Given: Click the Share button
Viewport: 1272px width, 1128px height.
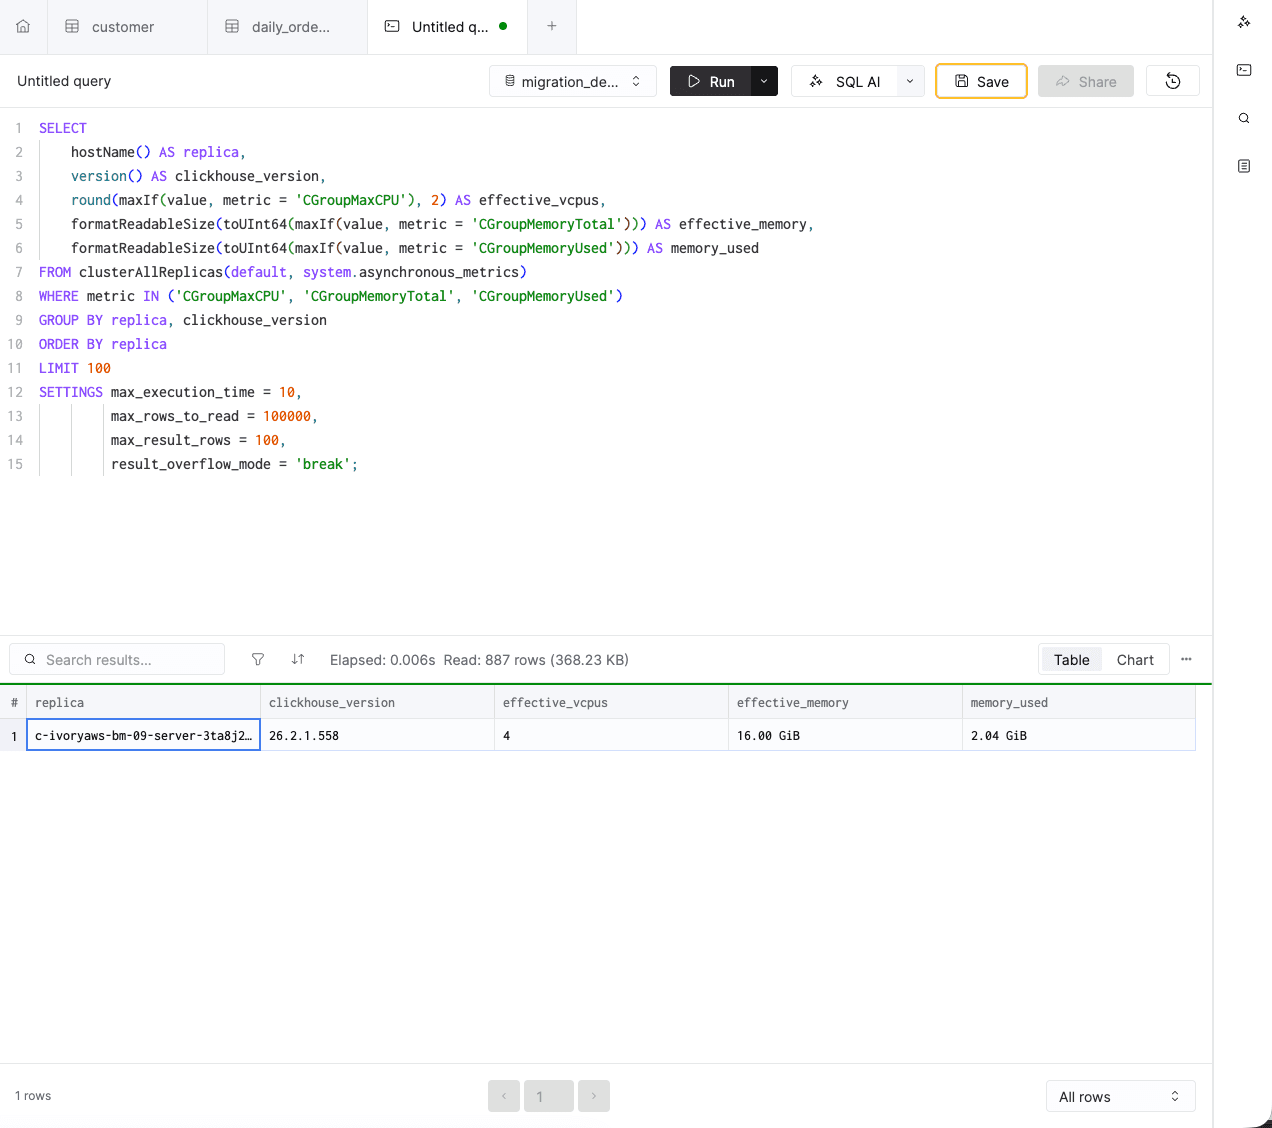Looking at the screenshot, I should pos(1086,81).
